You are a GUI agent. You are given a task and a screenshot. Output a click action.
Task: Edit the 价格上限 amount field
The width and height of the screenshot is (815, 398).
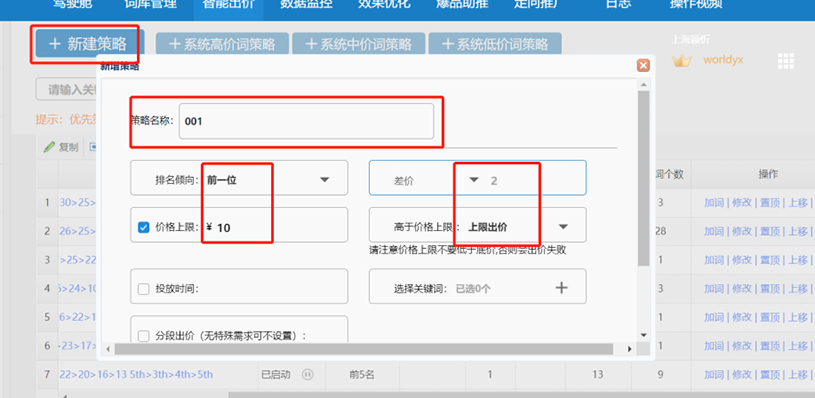(275, 228)
